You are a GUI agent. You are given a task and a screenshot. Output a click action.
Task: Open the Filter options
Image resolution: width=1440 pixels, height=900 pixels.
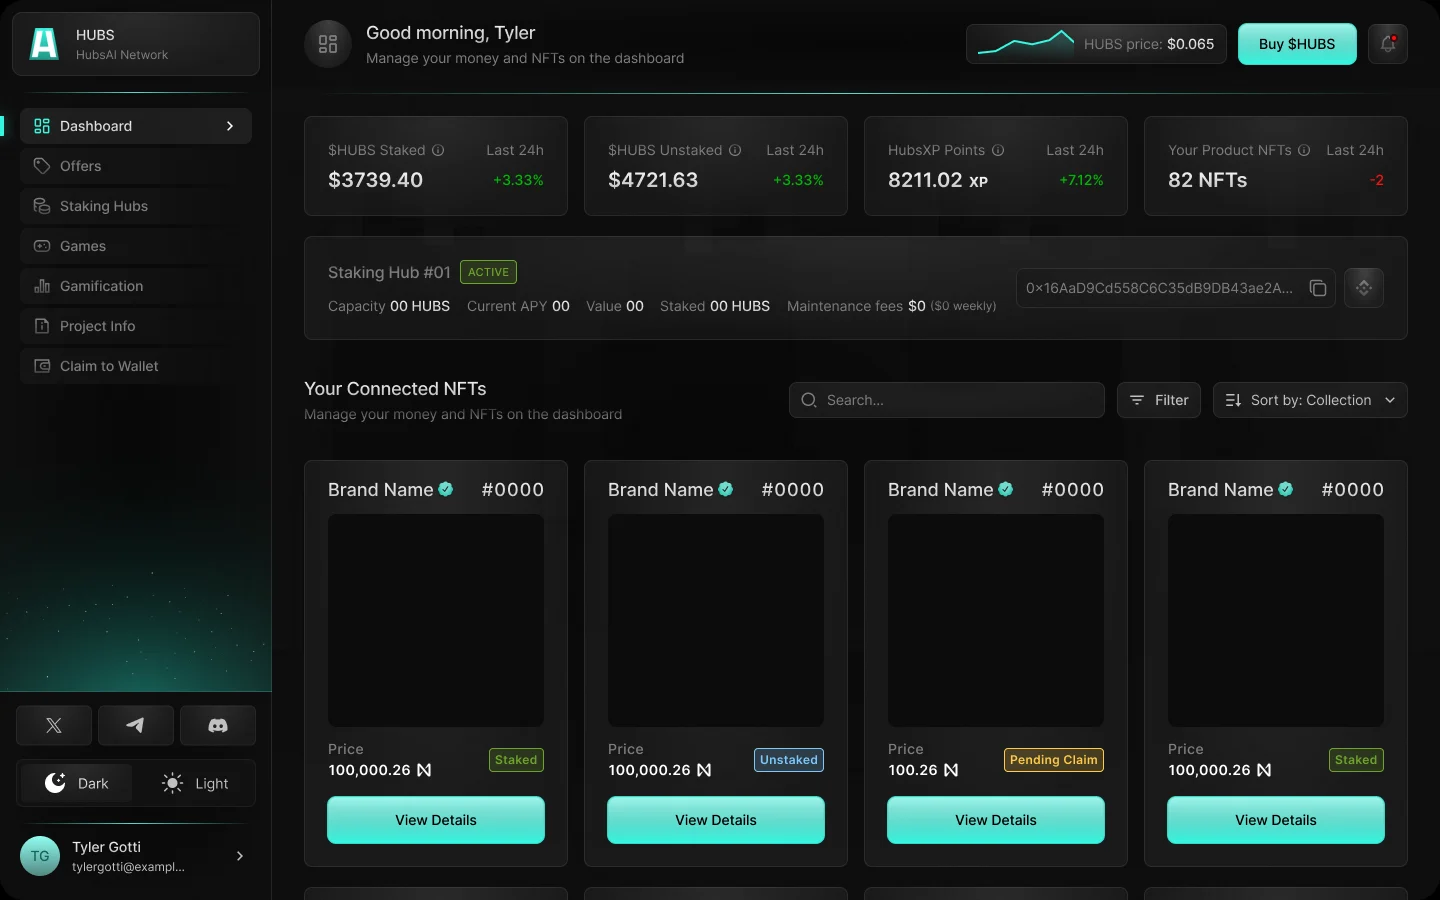click(x=1159, y=400)
